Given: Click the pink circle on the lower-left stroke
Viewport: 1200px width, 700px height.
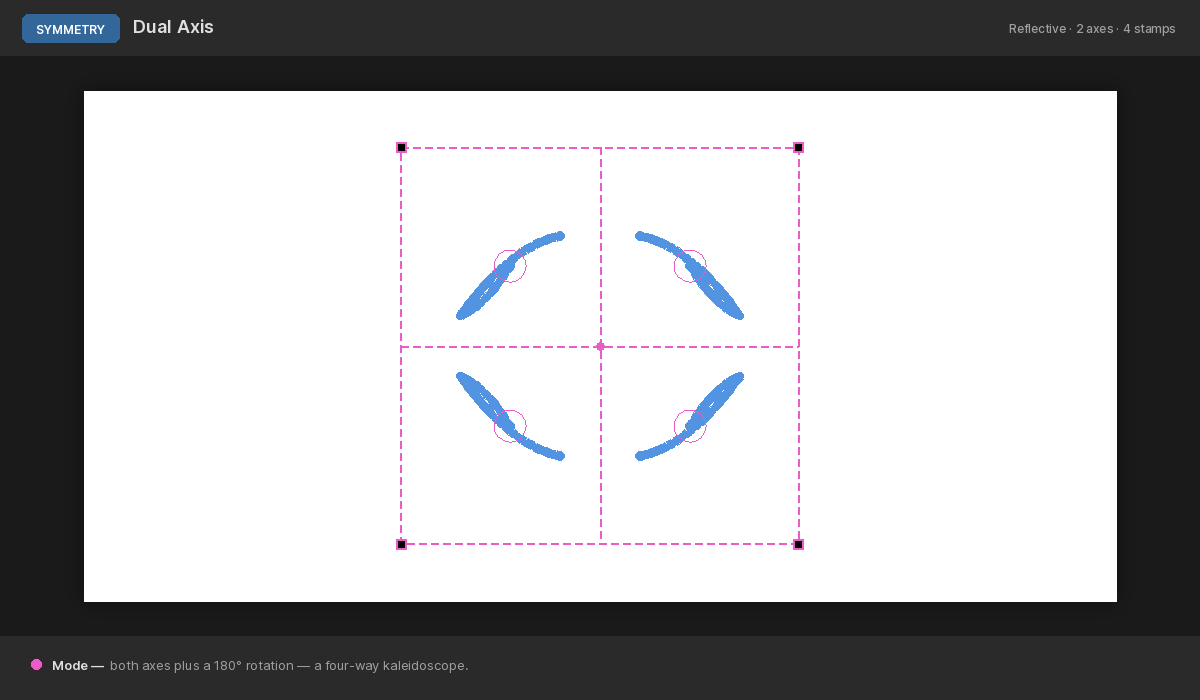Looking at the screenshot, I should (510, 426).
